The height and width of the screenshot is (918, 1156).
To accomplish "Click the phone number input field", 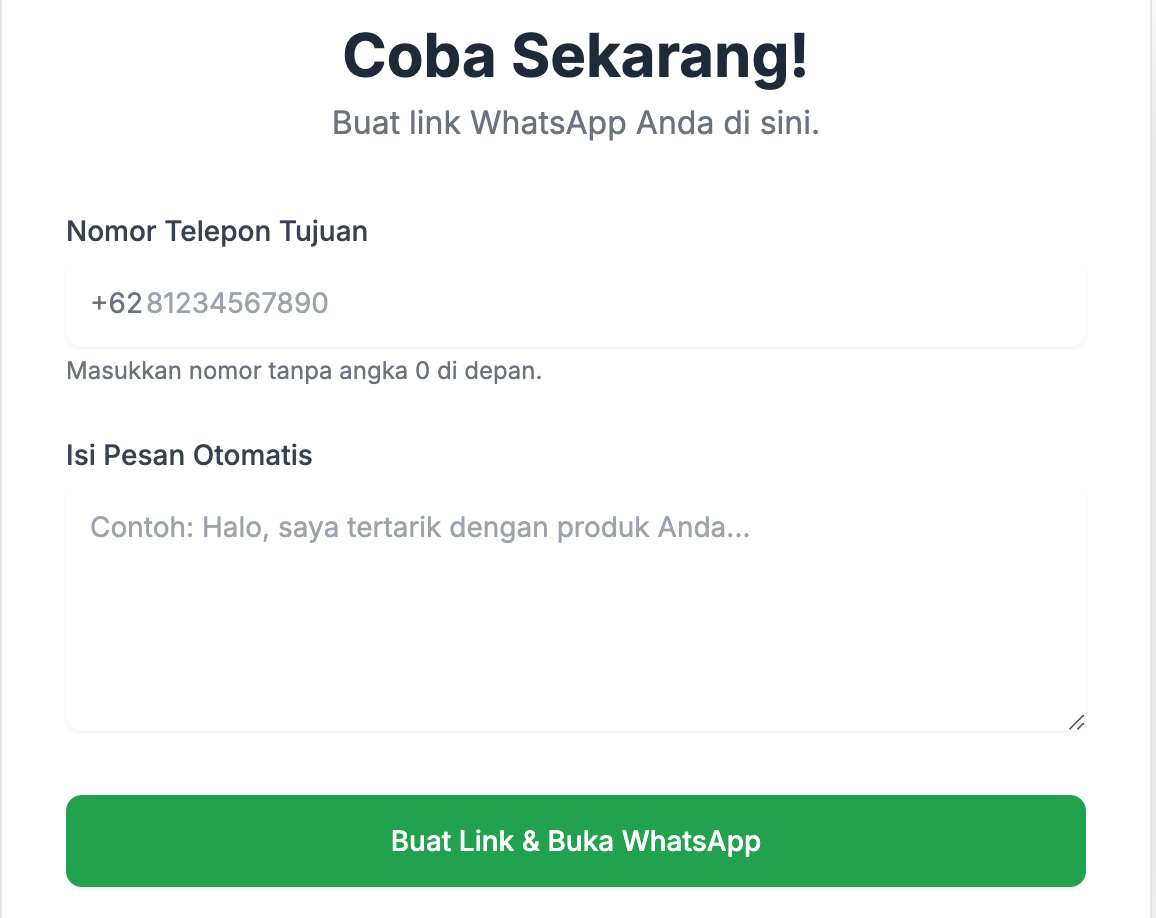I will pos(576,303).
